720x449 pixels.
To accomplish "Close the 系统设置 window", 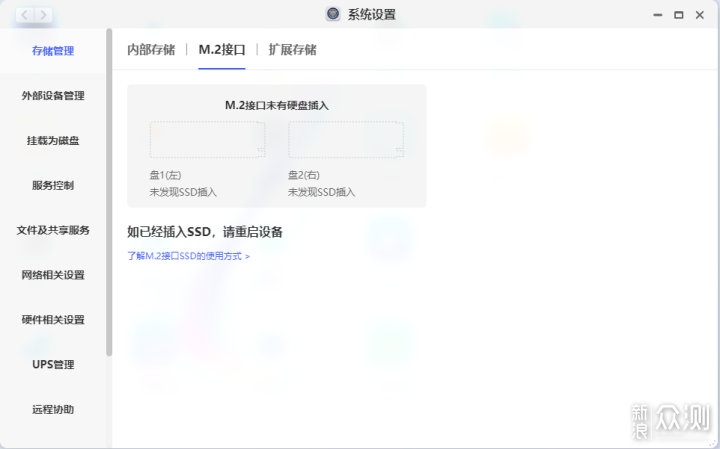I will [x=699, y=15].
